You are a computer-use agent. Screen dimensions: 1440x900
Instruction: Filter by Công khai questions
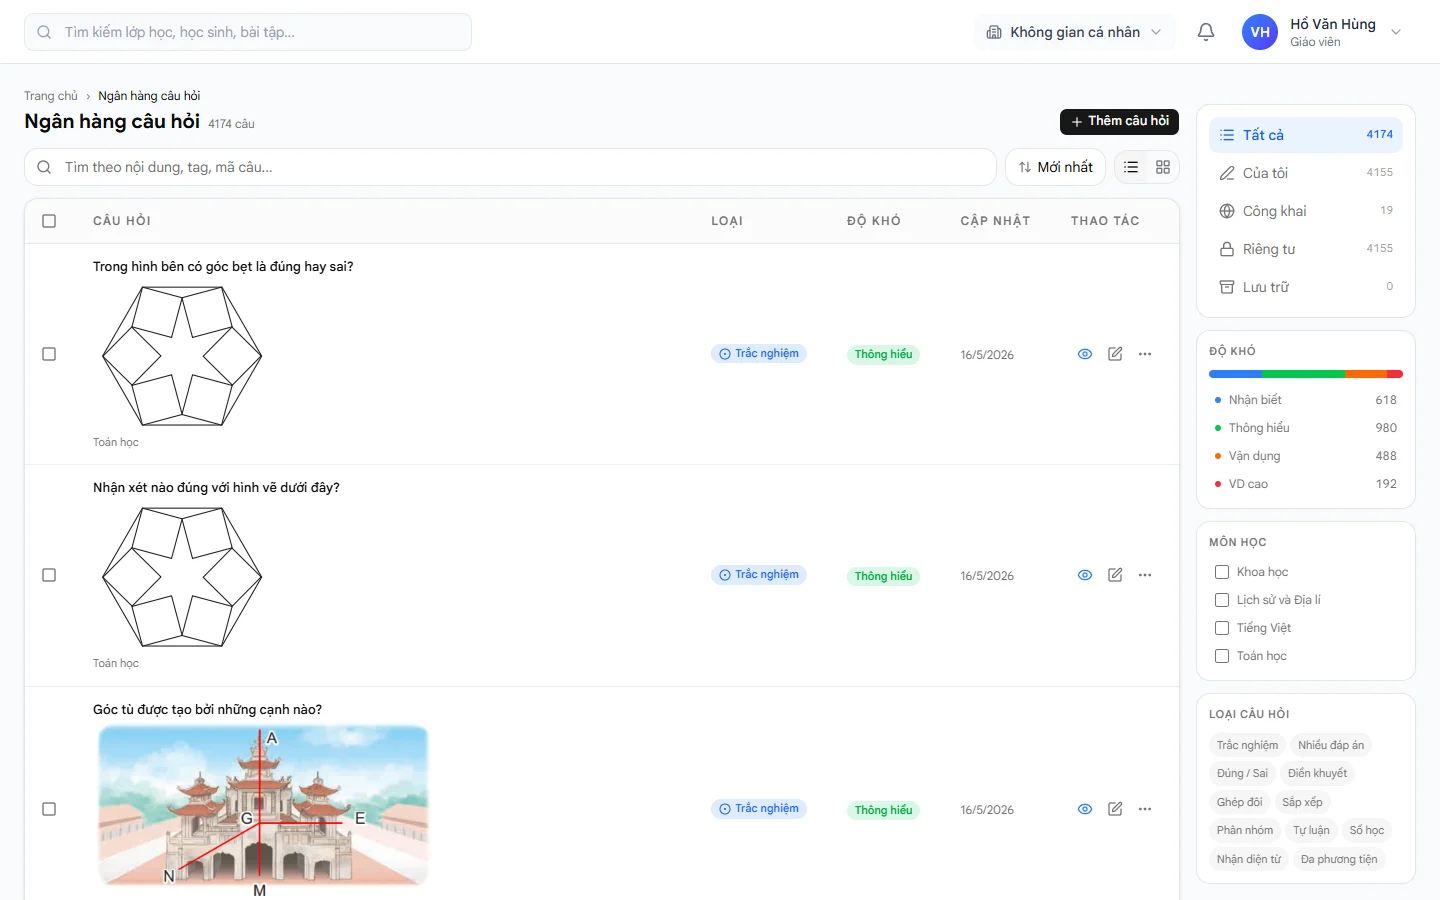tap(1306, 211)
